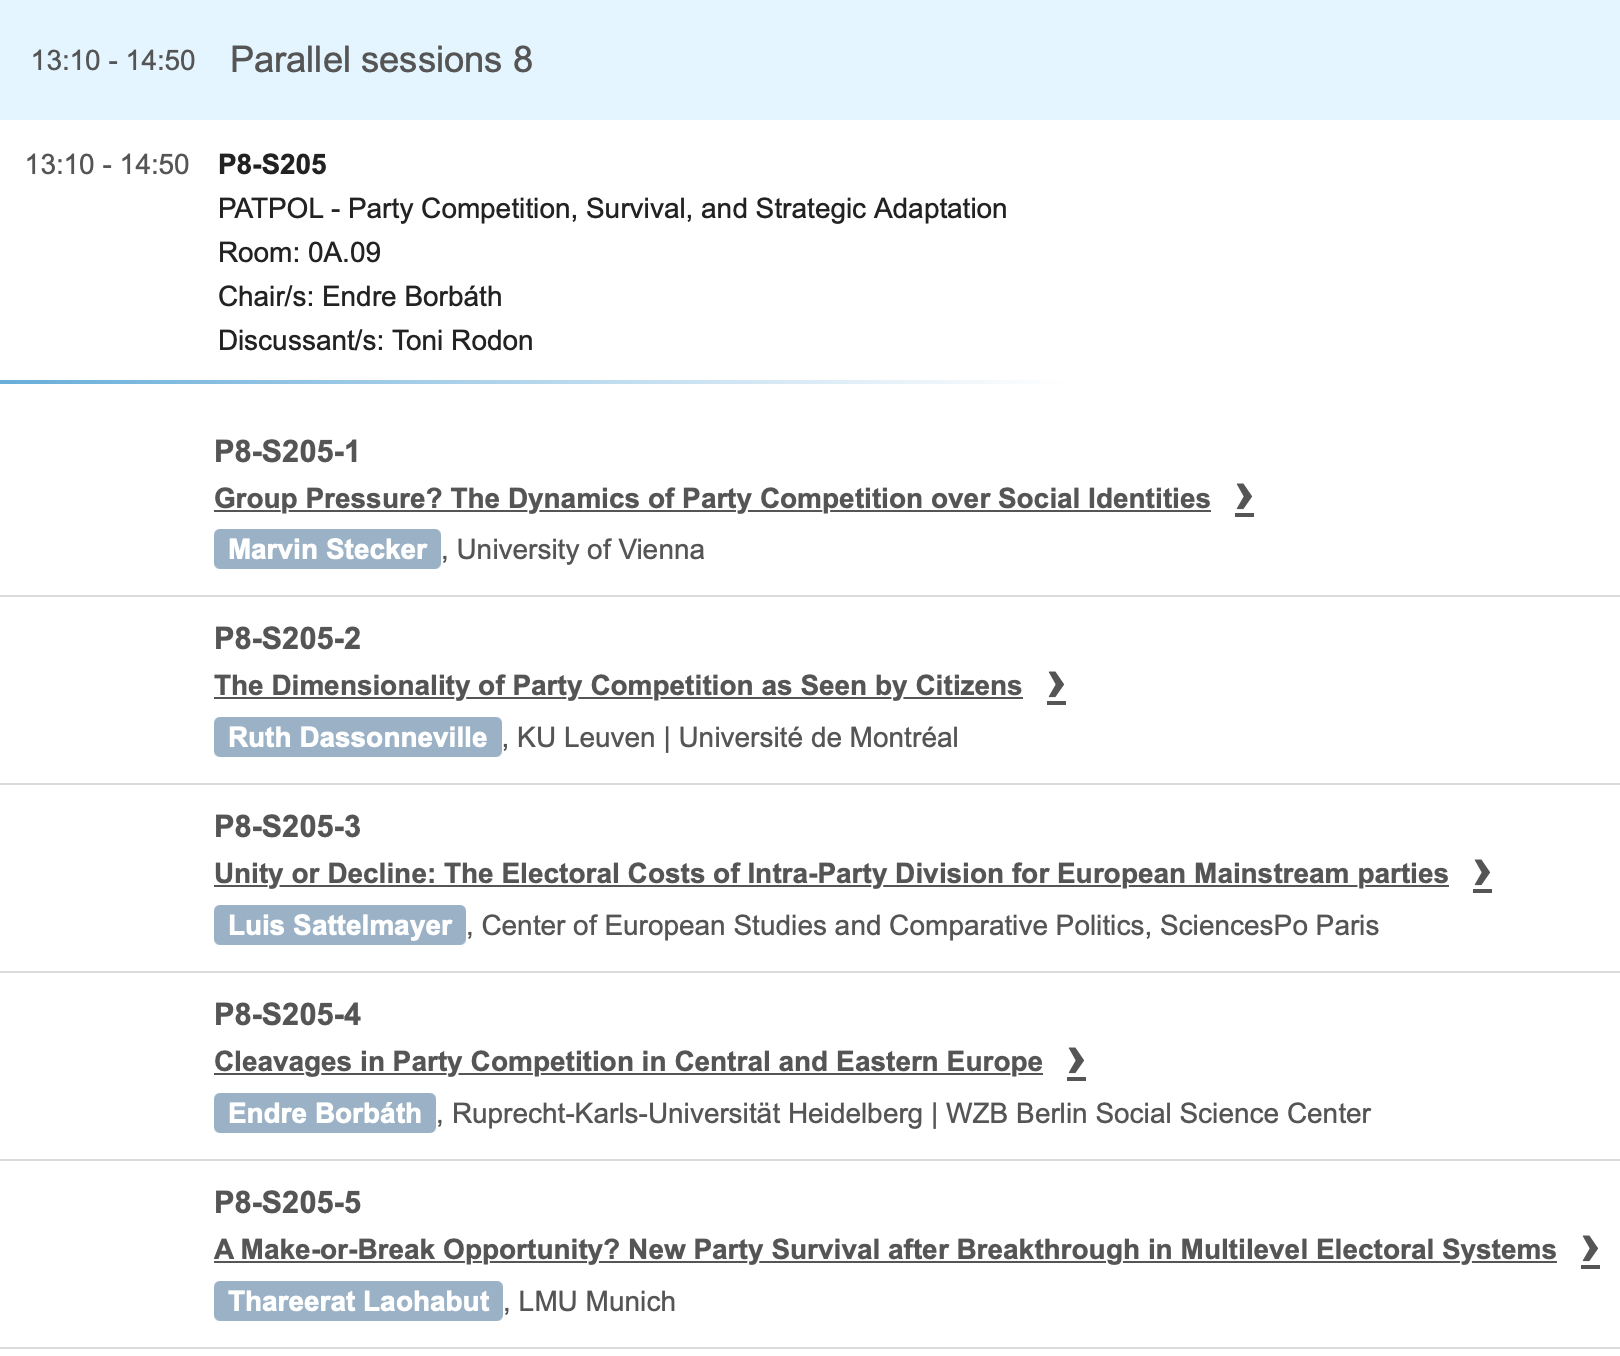Expand chevron beside Group Pressure paper title
This screenshot has height=1356, width=1620.
tap(1244, 498)
